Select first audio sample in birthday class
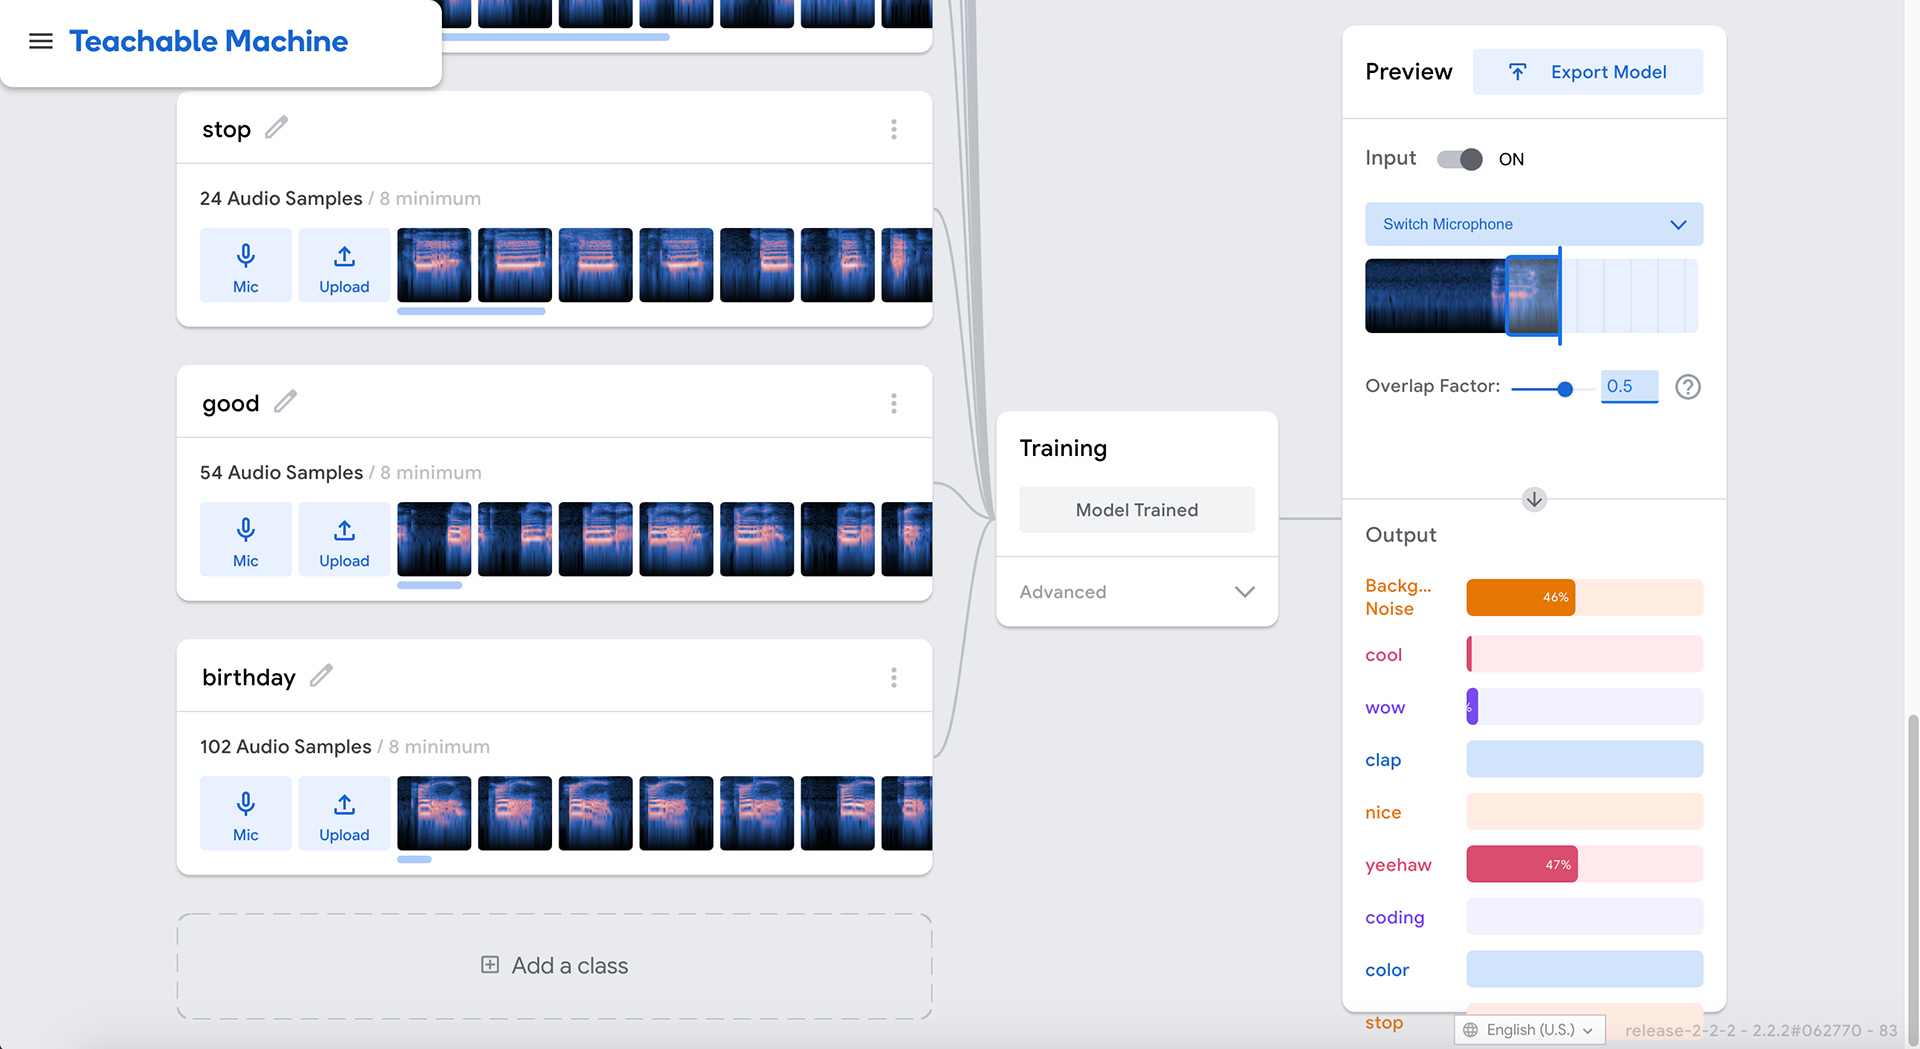Viewport: 1920px width, 1049px height. [x=434, y=813]
